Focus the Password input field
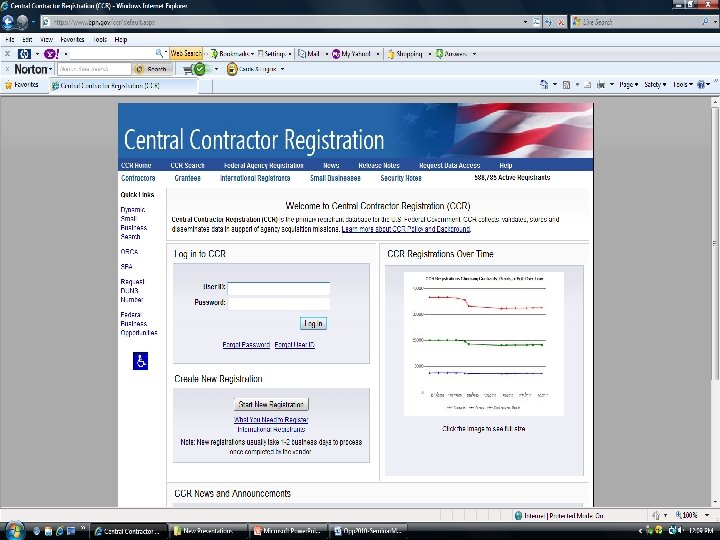 [x=279, y=304]
